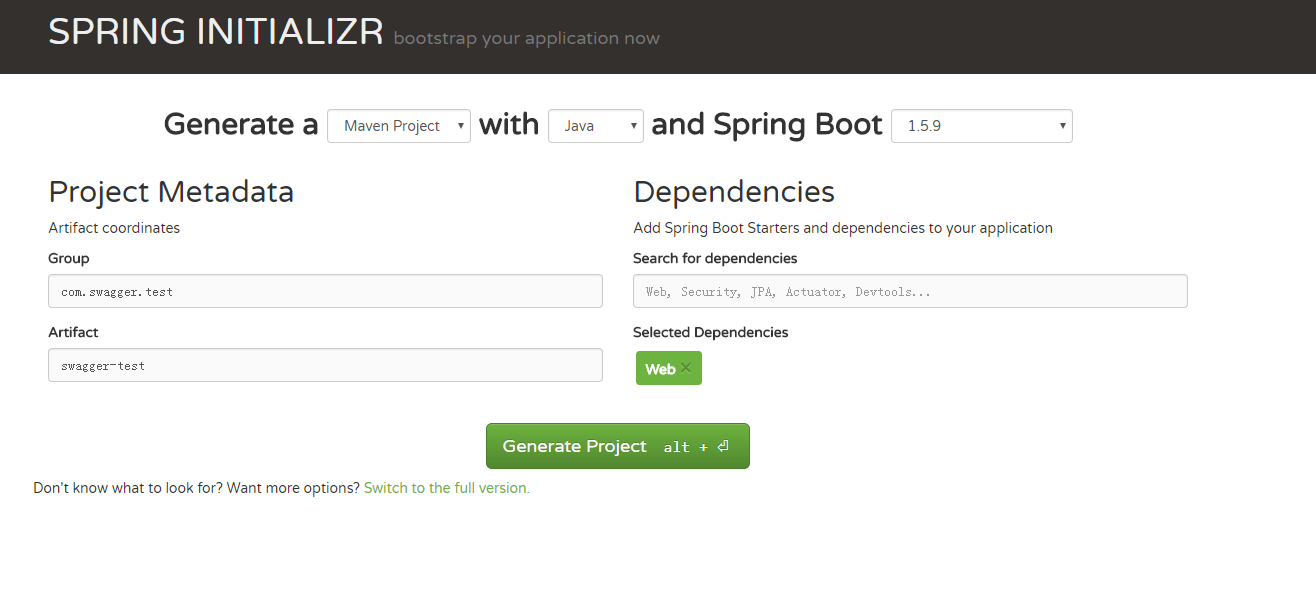Remove the Web dependency via its X icon
This screenshot has height=606, width=1316.
pos(685,368)
